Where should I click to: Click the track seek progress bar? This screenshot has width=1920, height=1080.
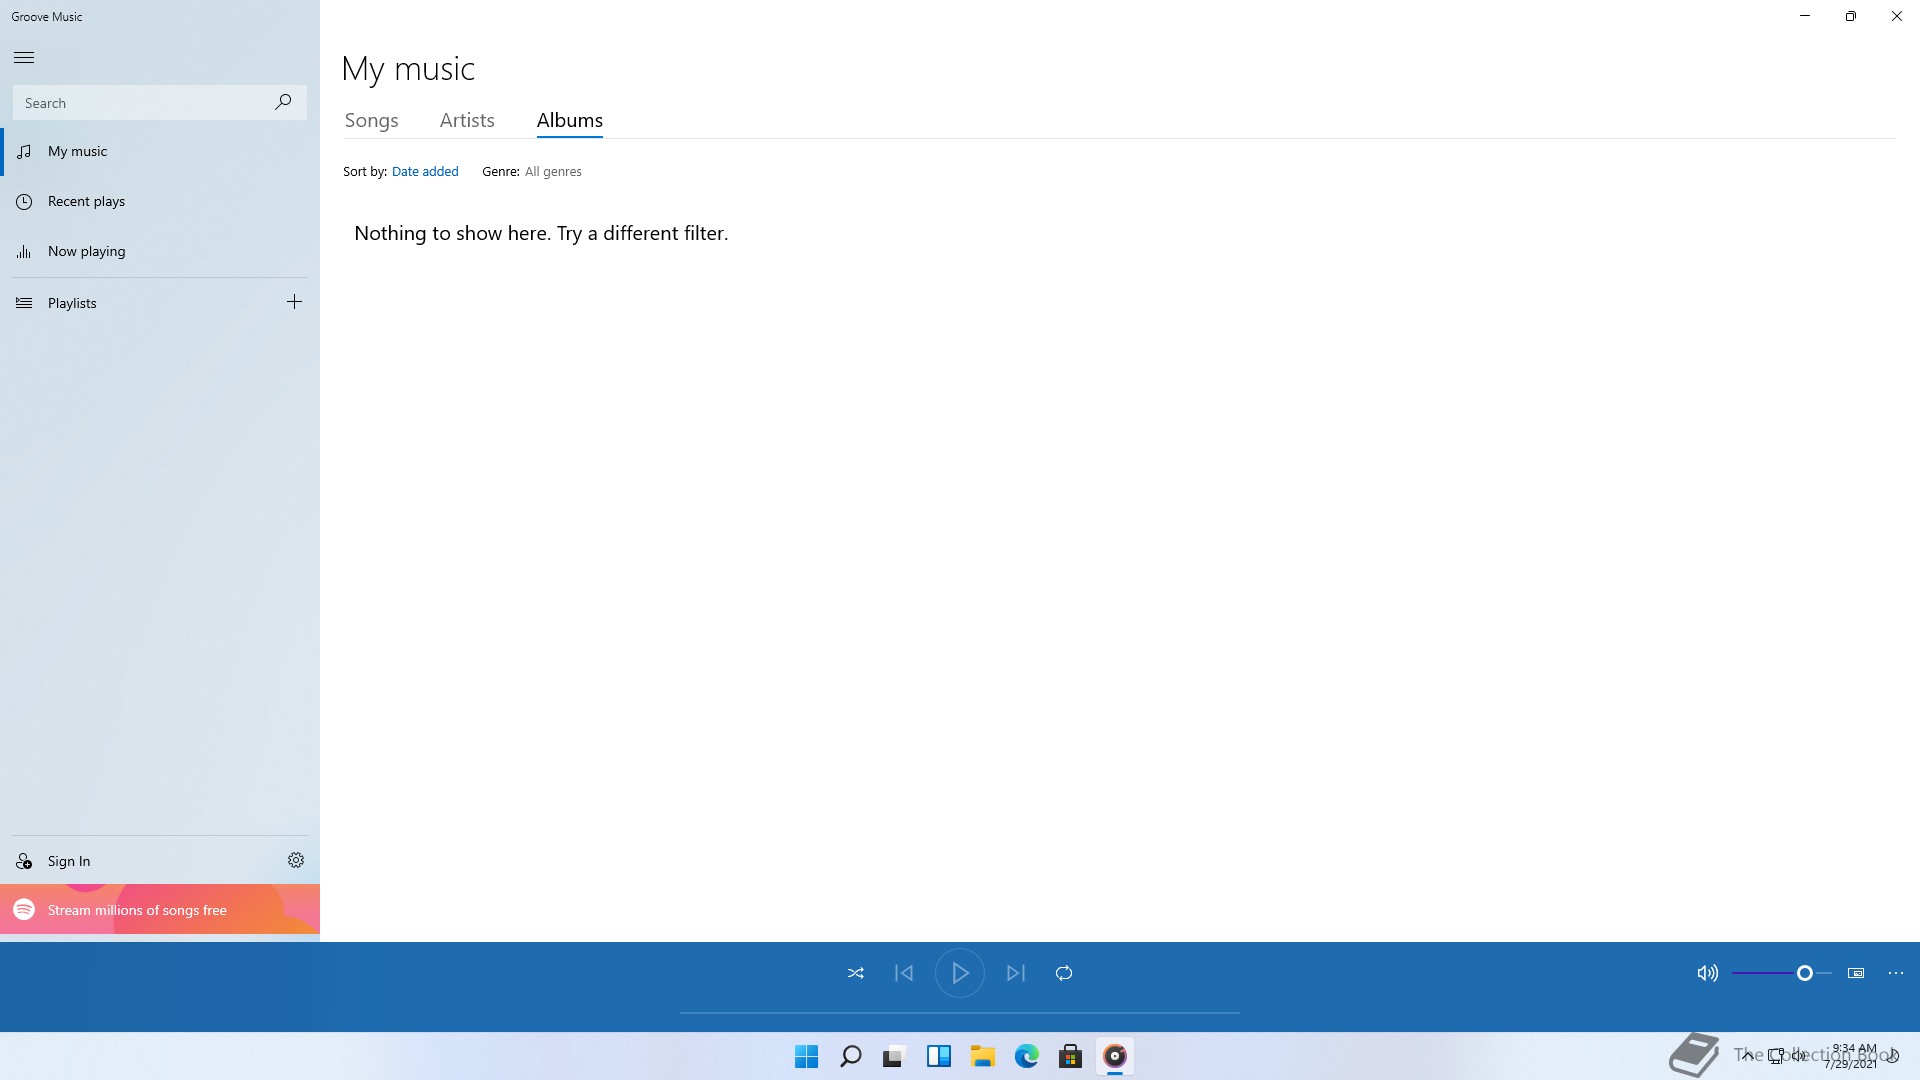tap(960, 1013)
